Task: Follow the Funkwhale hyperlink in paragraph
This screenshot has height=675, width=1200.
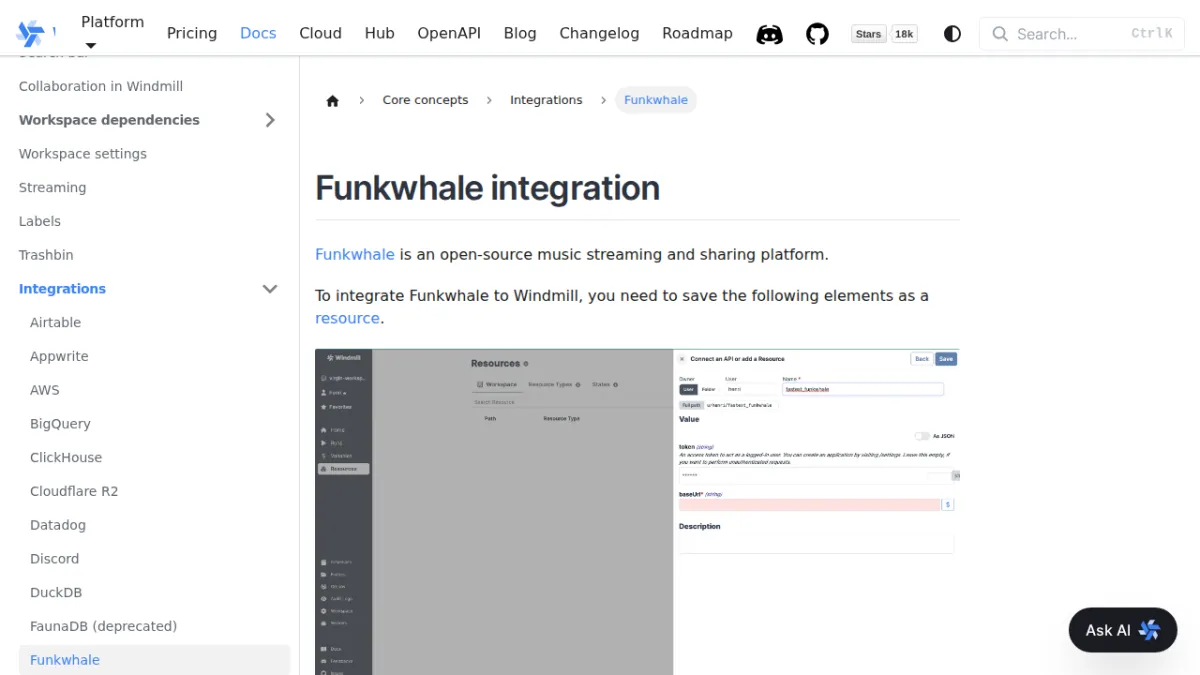Action: [355, 254]
